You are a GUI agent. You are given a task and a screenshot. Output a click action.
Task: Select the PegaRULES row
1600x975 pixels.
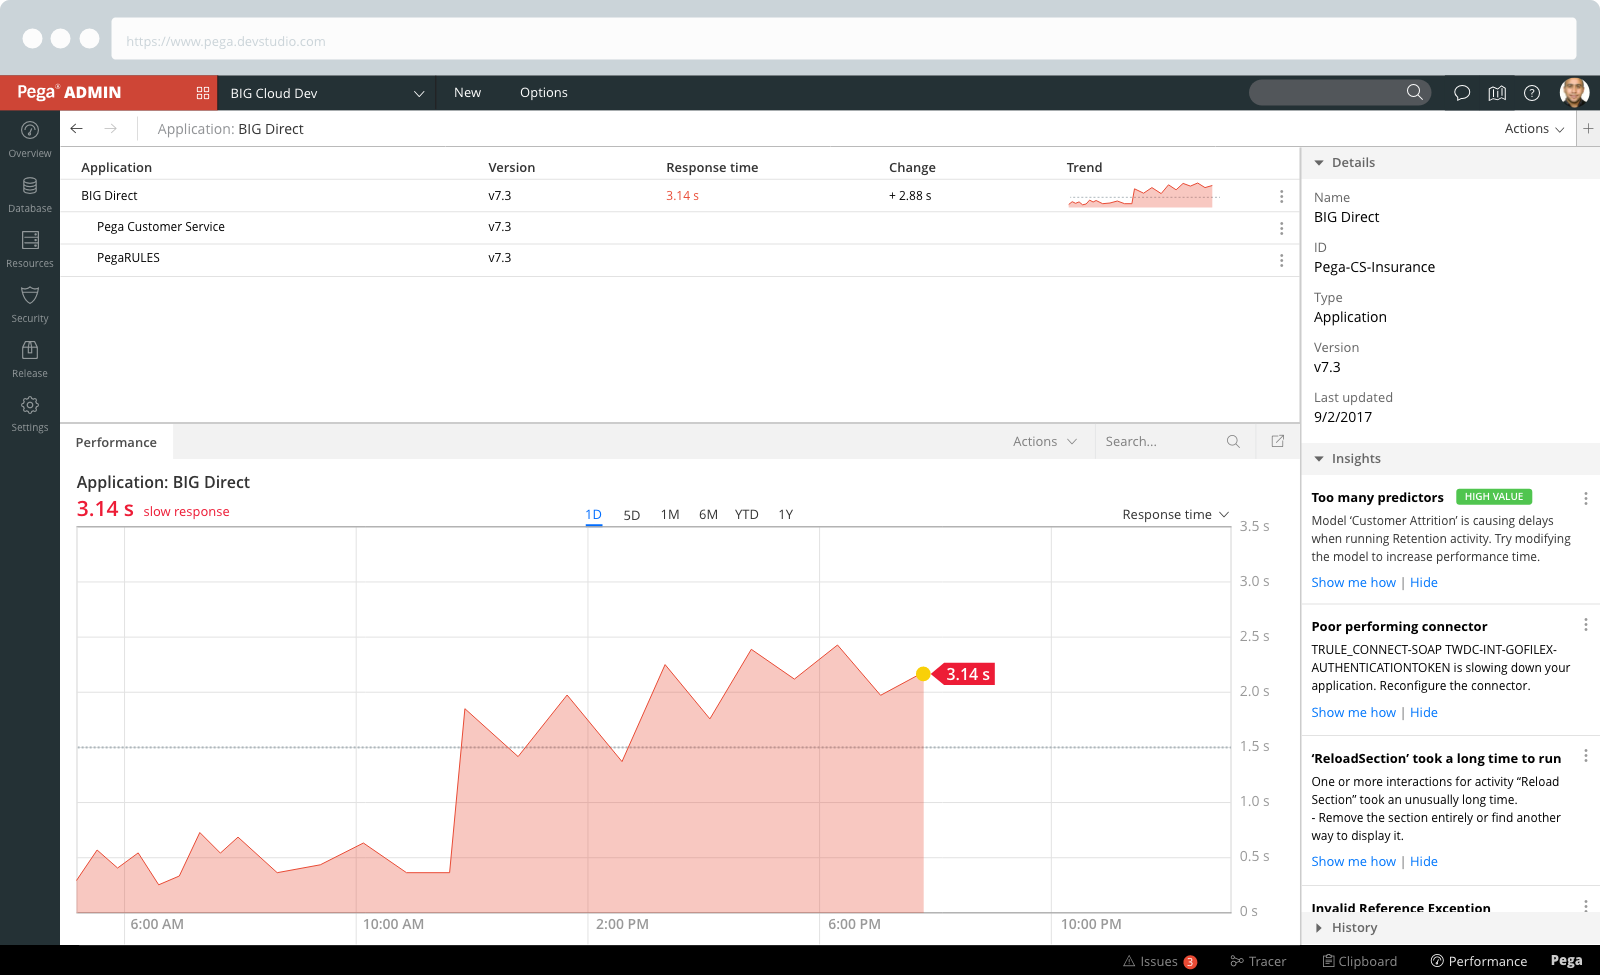coord(680,258)
